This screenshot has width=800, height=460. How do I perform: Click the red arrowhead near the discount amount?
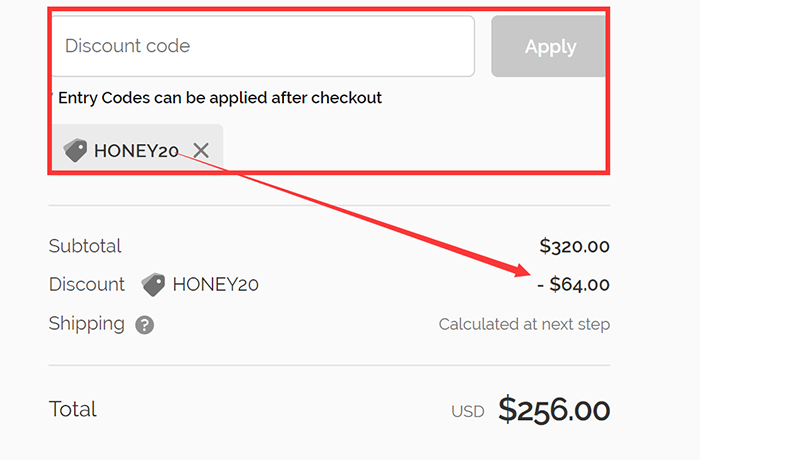(520, 270)
